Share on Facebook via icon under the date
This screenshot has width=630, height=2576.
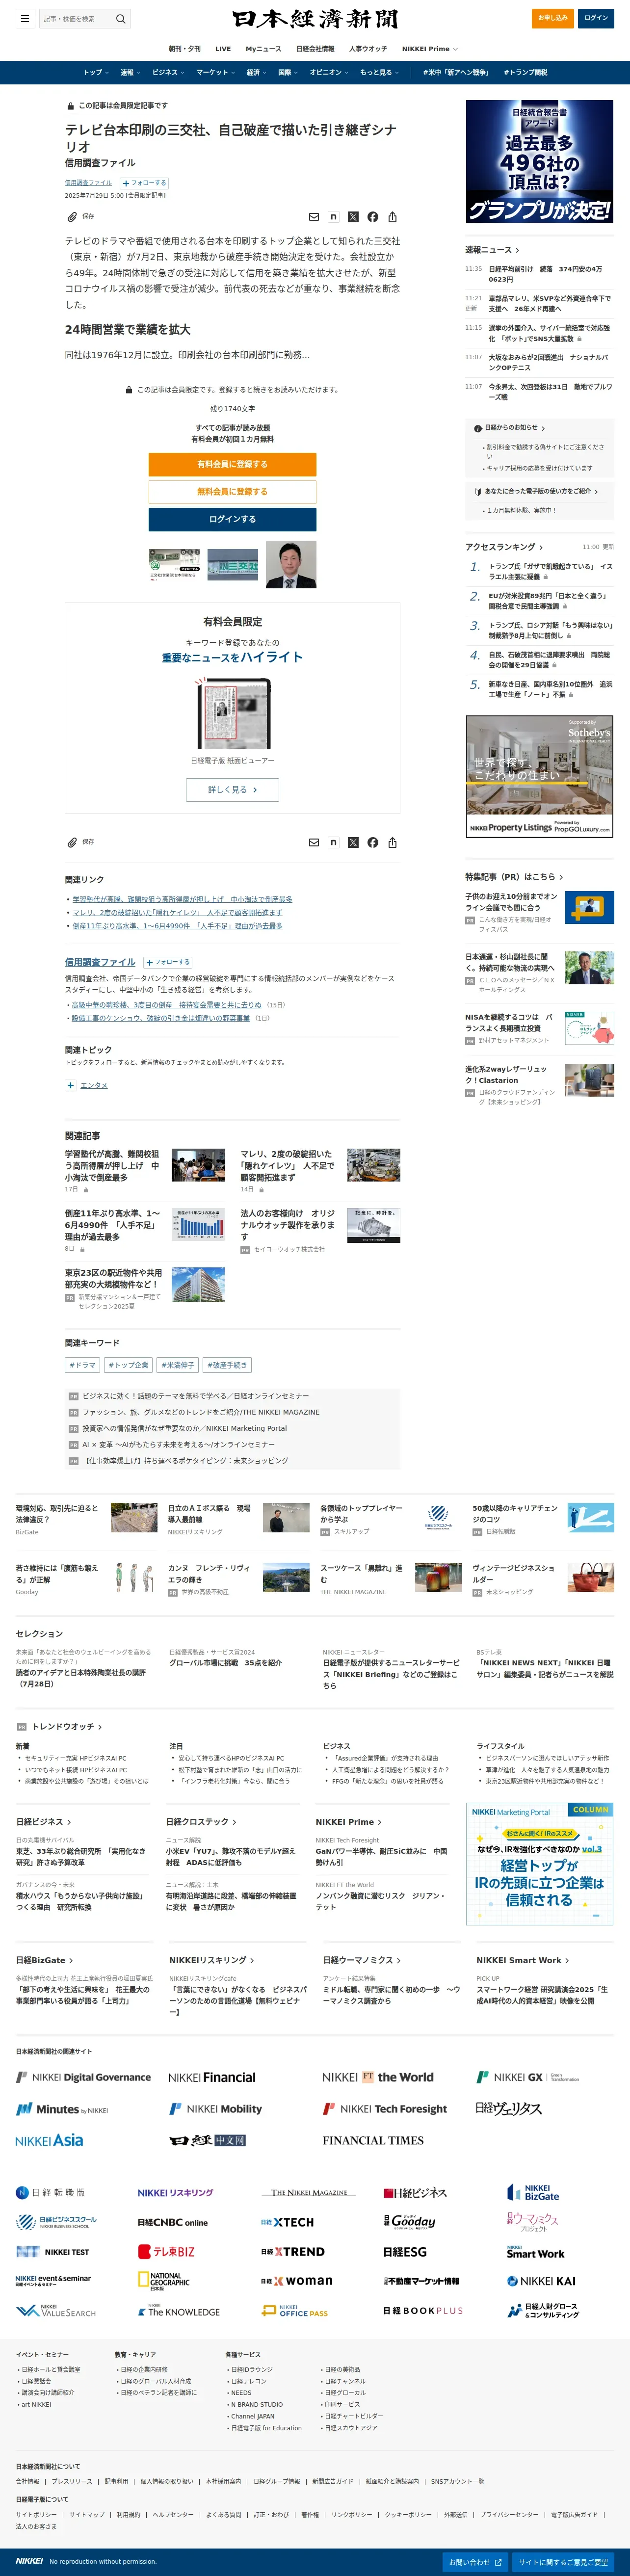coord(372,217)
